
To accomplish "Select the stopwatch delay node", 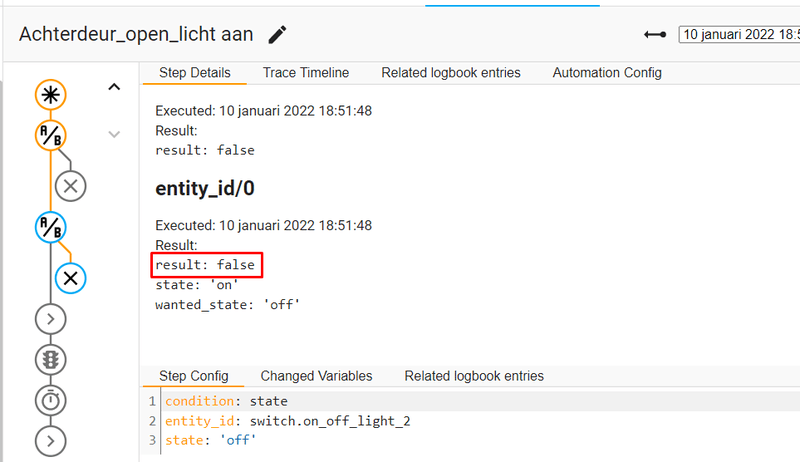I will point(51,401).
